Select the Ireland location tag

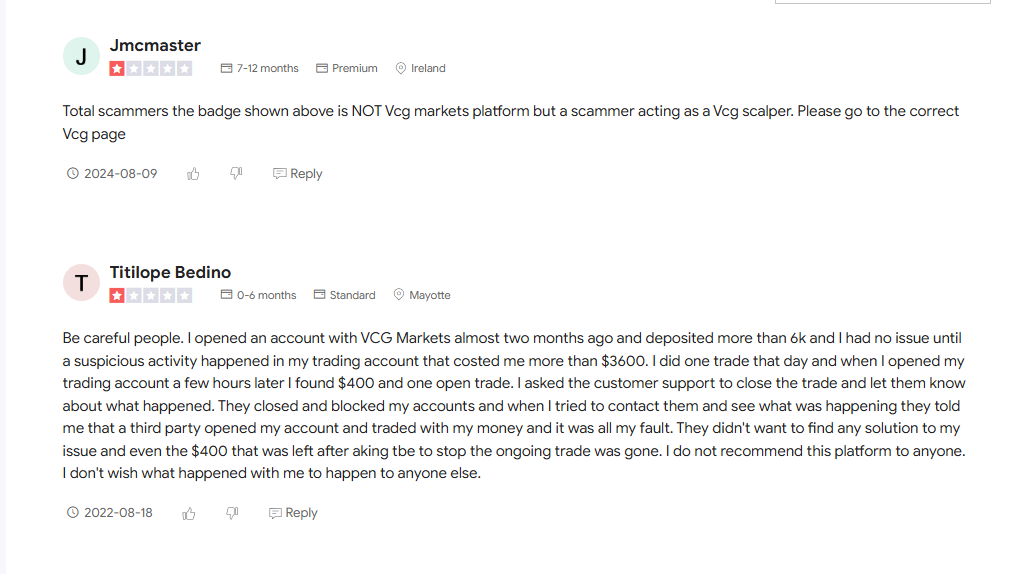point(420,68)
